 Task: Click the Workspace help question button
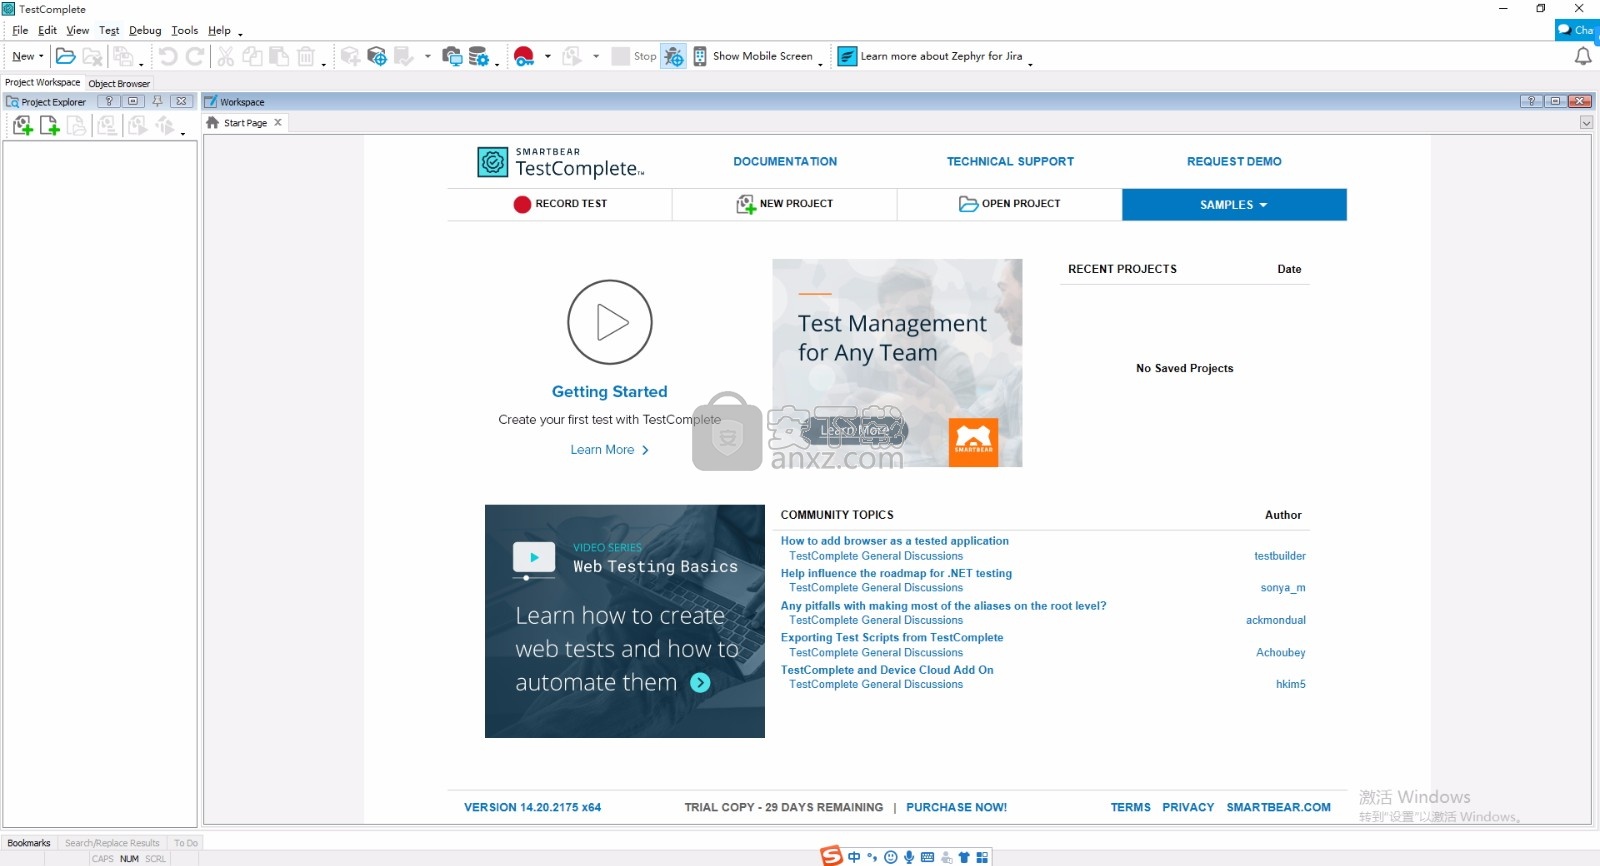(x=1531, y=101)
